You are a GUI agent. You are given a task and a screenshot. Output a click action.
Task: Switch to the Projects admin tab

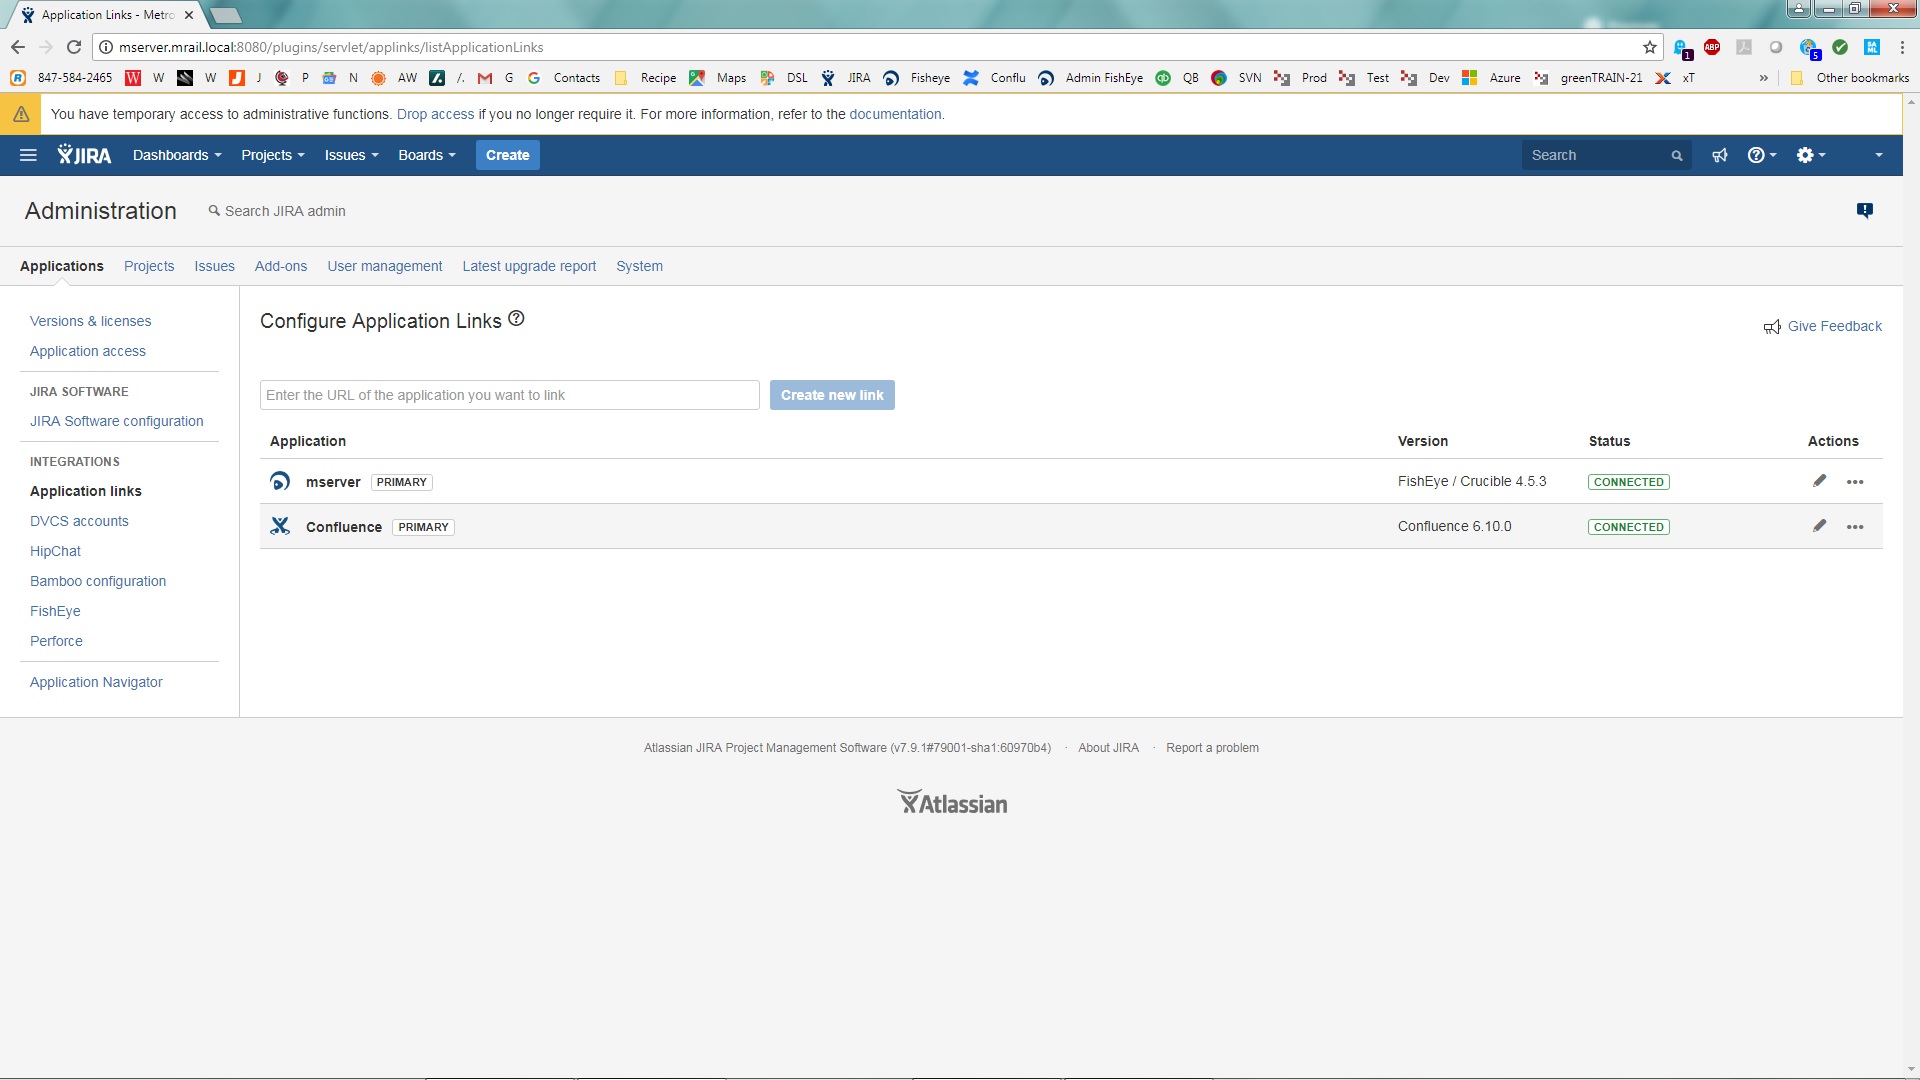point(149,266)
